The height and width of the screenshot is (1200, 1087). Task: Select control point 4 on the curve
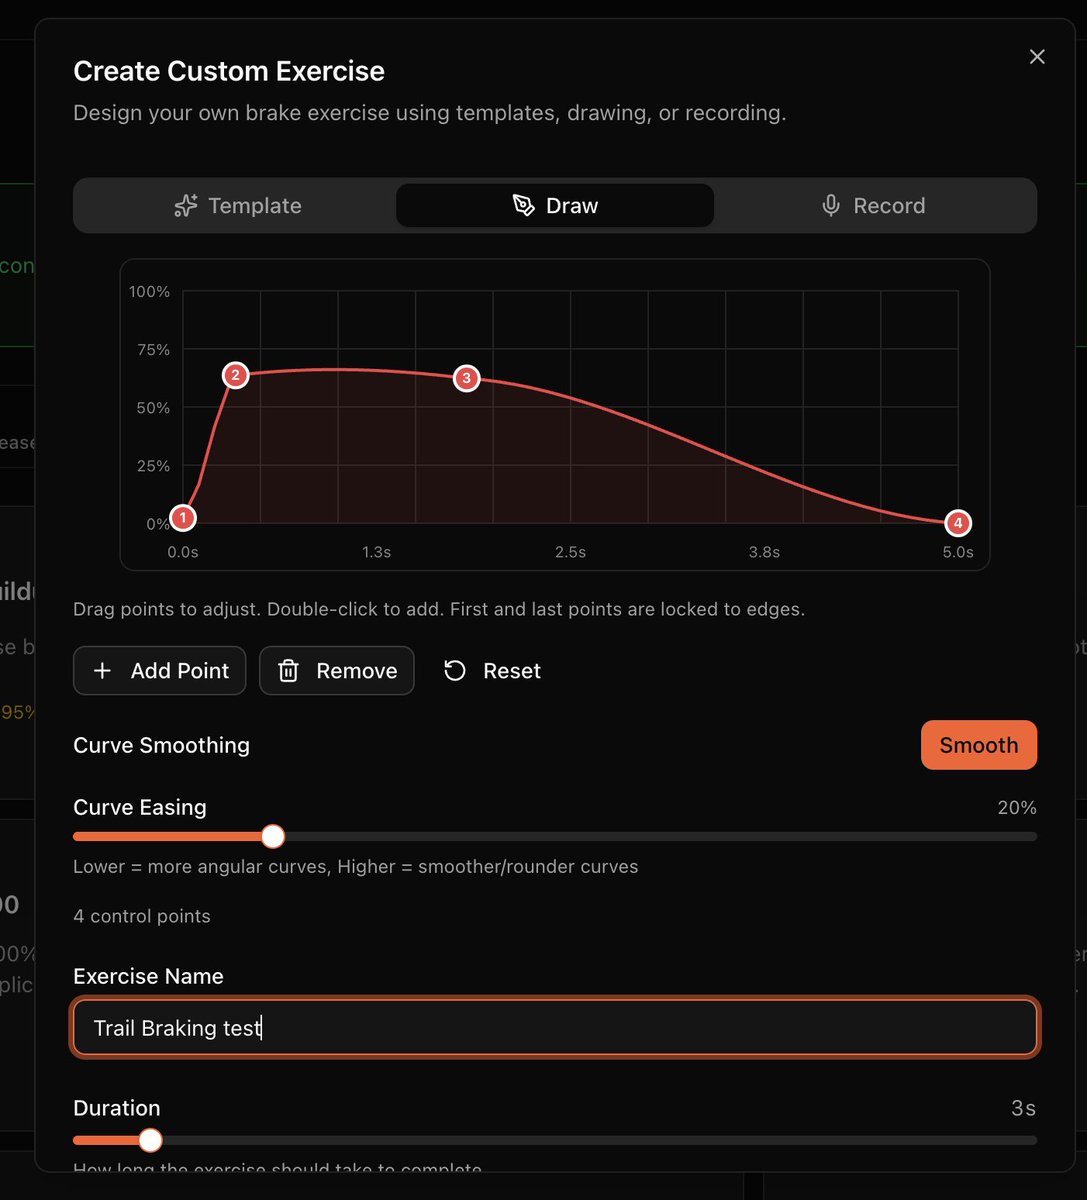(958, 522)
